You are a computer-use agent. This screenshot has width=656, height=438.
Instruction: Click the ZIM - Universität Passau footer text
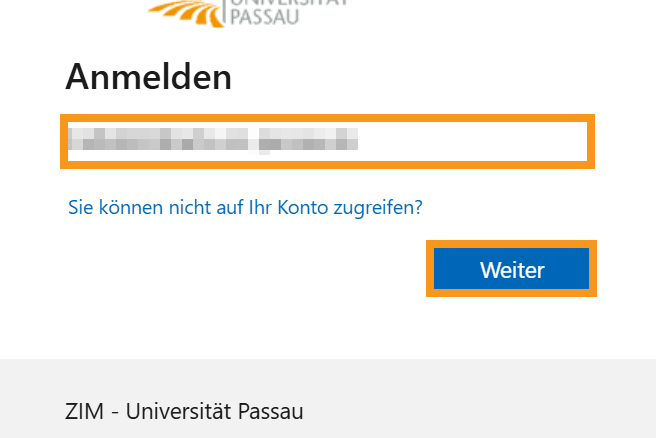tap(184, 411)
